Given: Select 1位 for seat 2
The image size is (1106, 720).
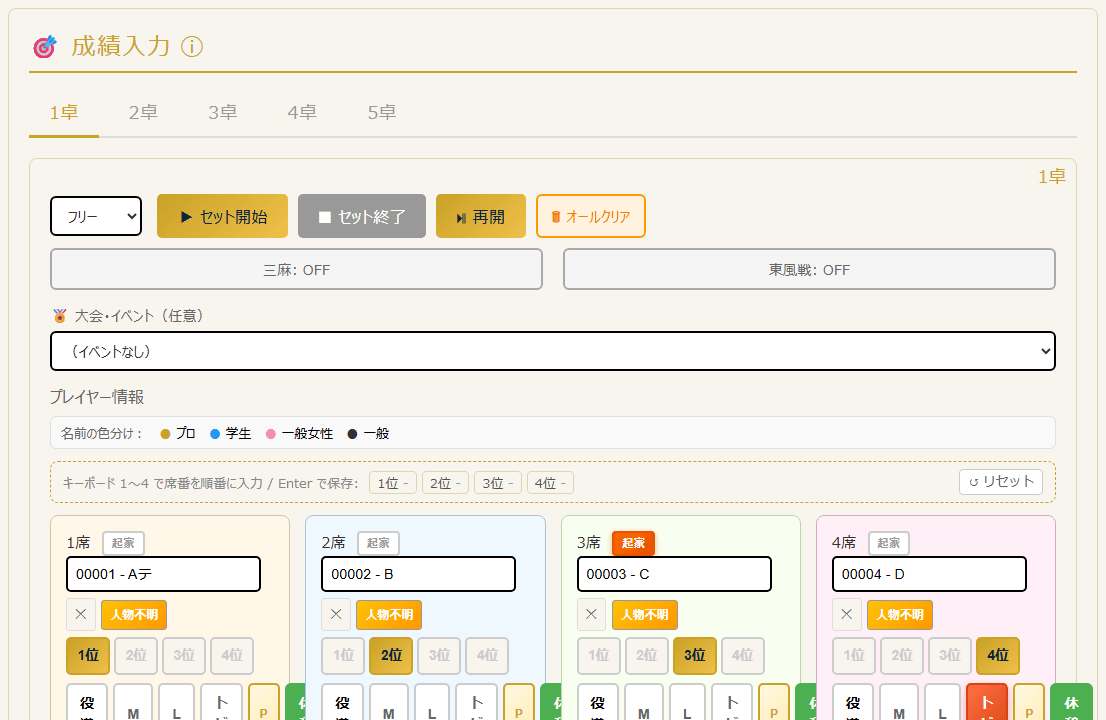Looking at the screenshot, I should point(344,656).
